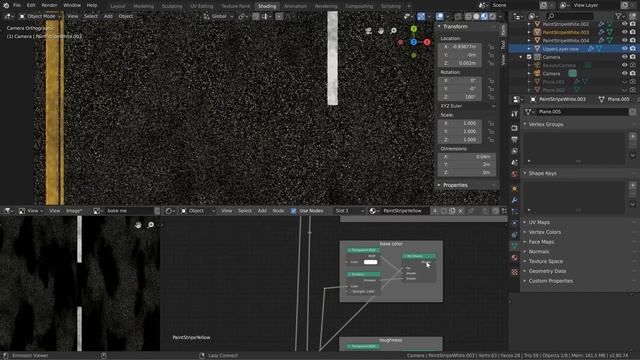Viewport: 640px width, 360px height.
Task: Open the Texture properties checker tab icon
Action: coord(514,272)
